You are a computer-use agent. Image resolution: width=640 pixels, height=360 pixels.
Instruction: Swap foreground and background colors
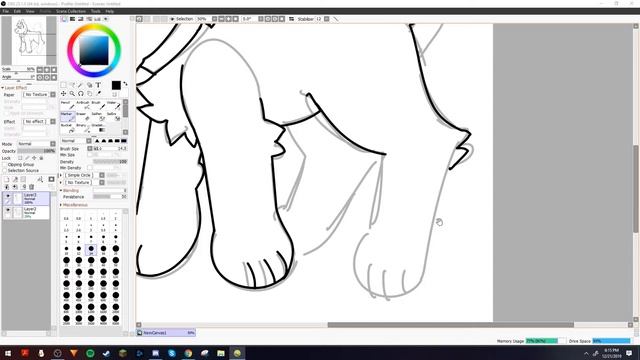(125, 84)
